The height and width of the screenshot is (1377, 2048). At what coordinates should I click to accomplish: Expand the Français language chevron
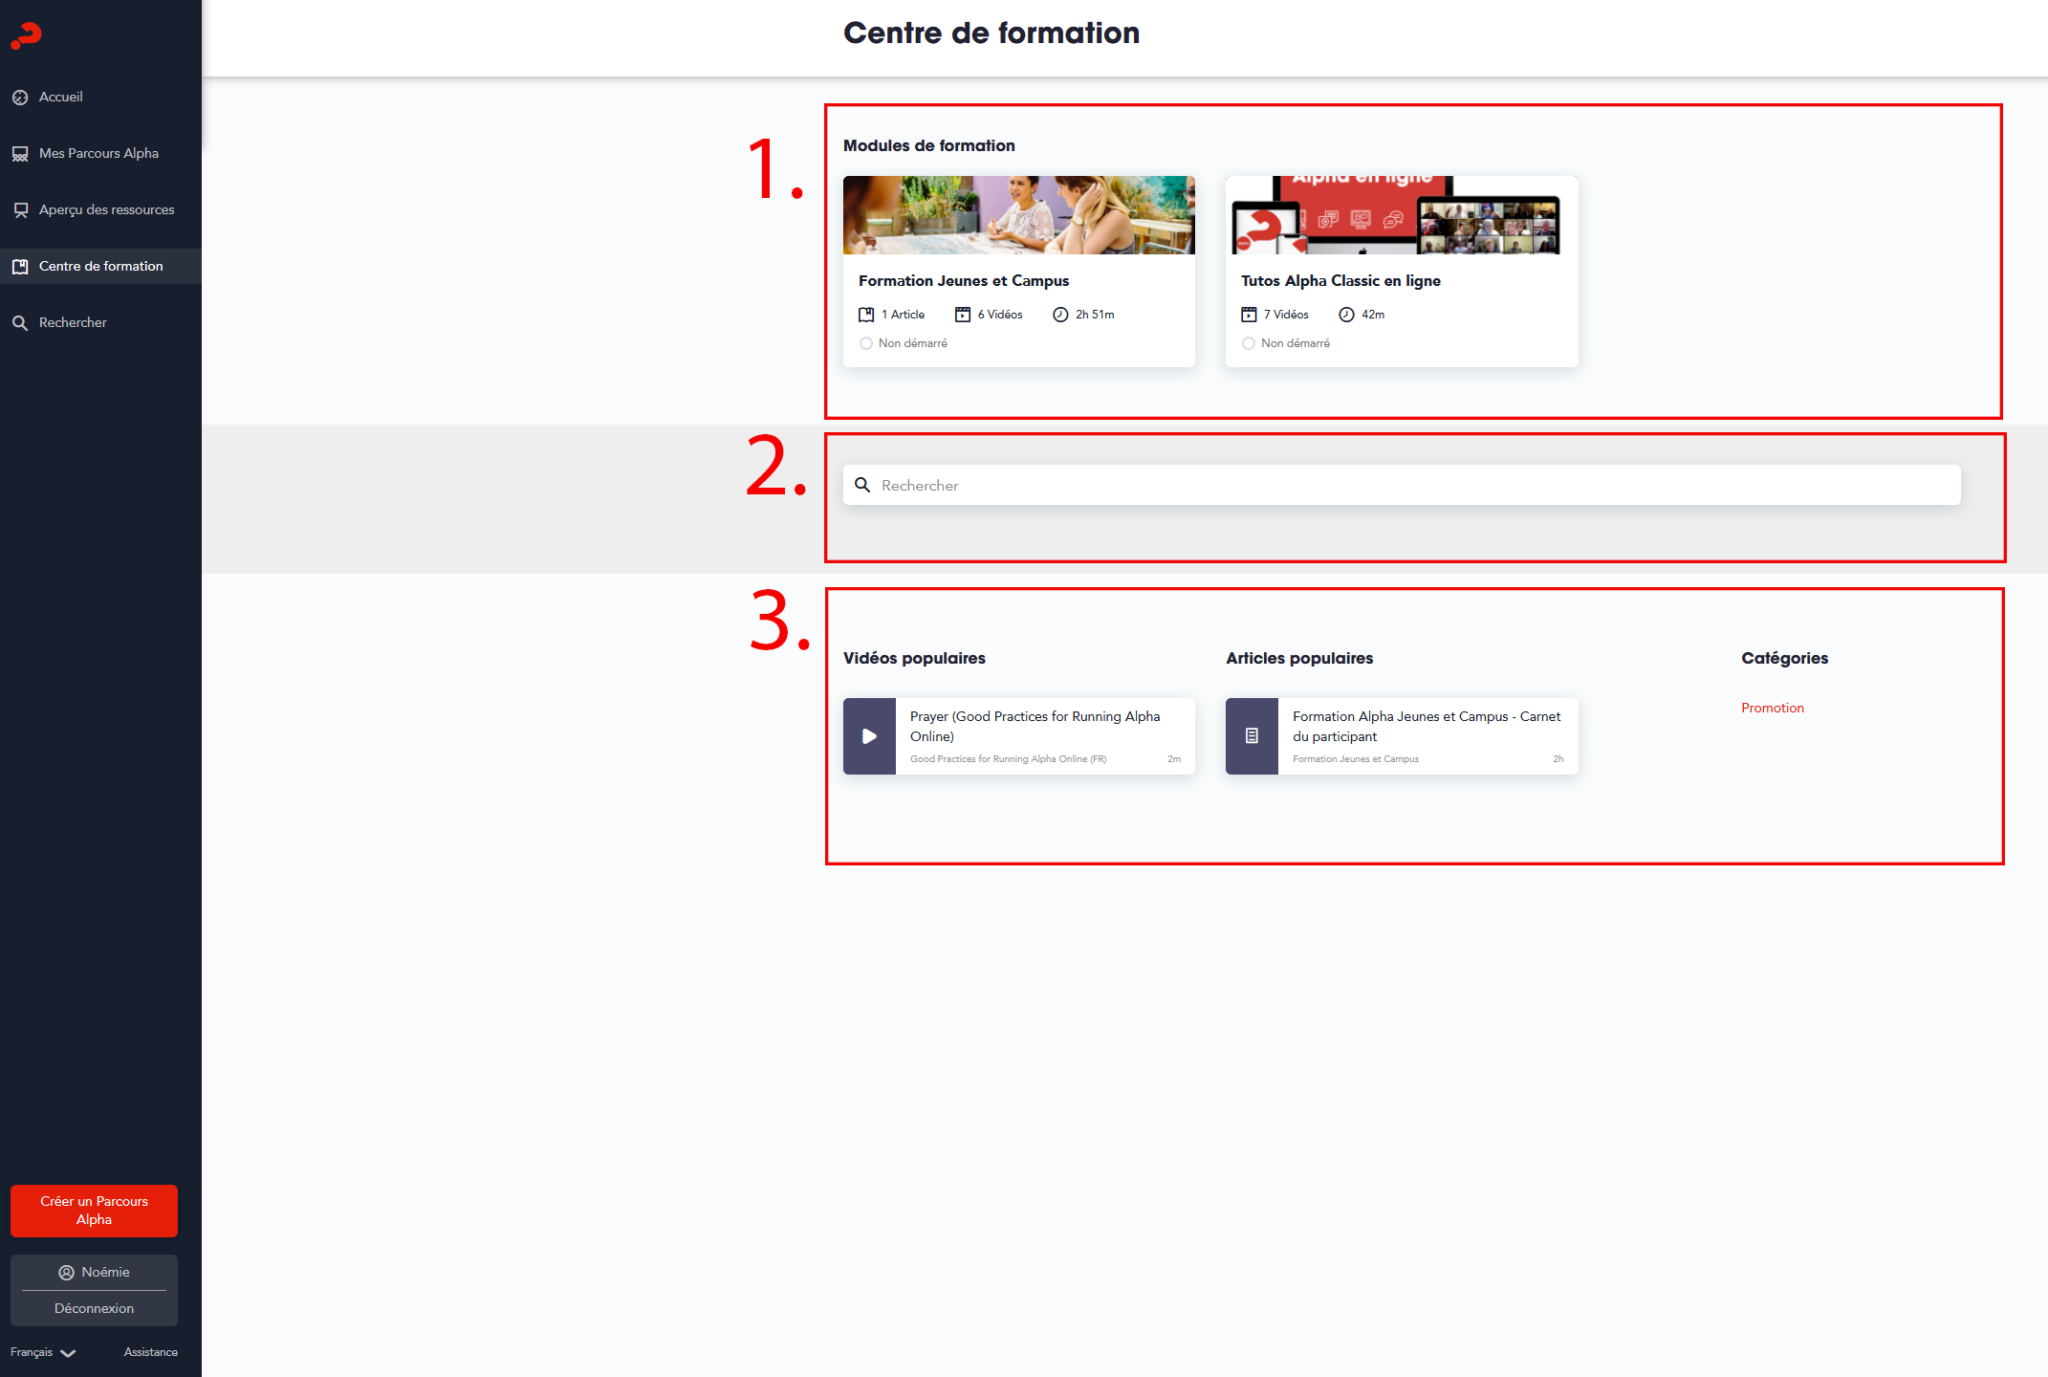point(68,1353)
